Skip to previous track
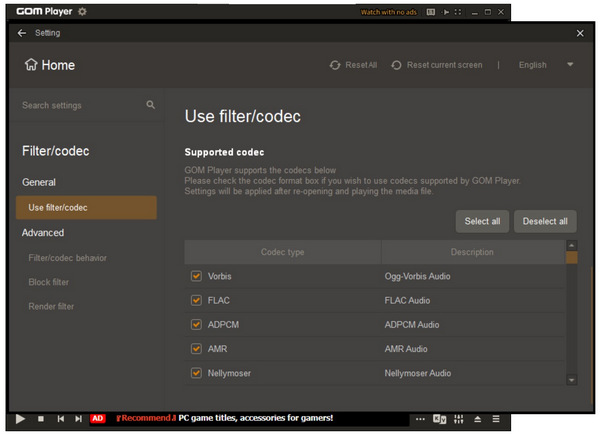Viewport: 600px width, 435px height. (60, 419)
